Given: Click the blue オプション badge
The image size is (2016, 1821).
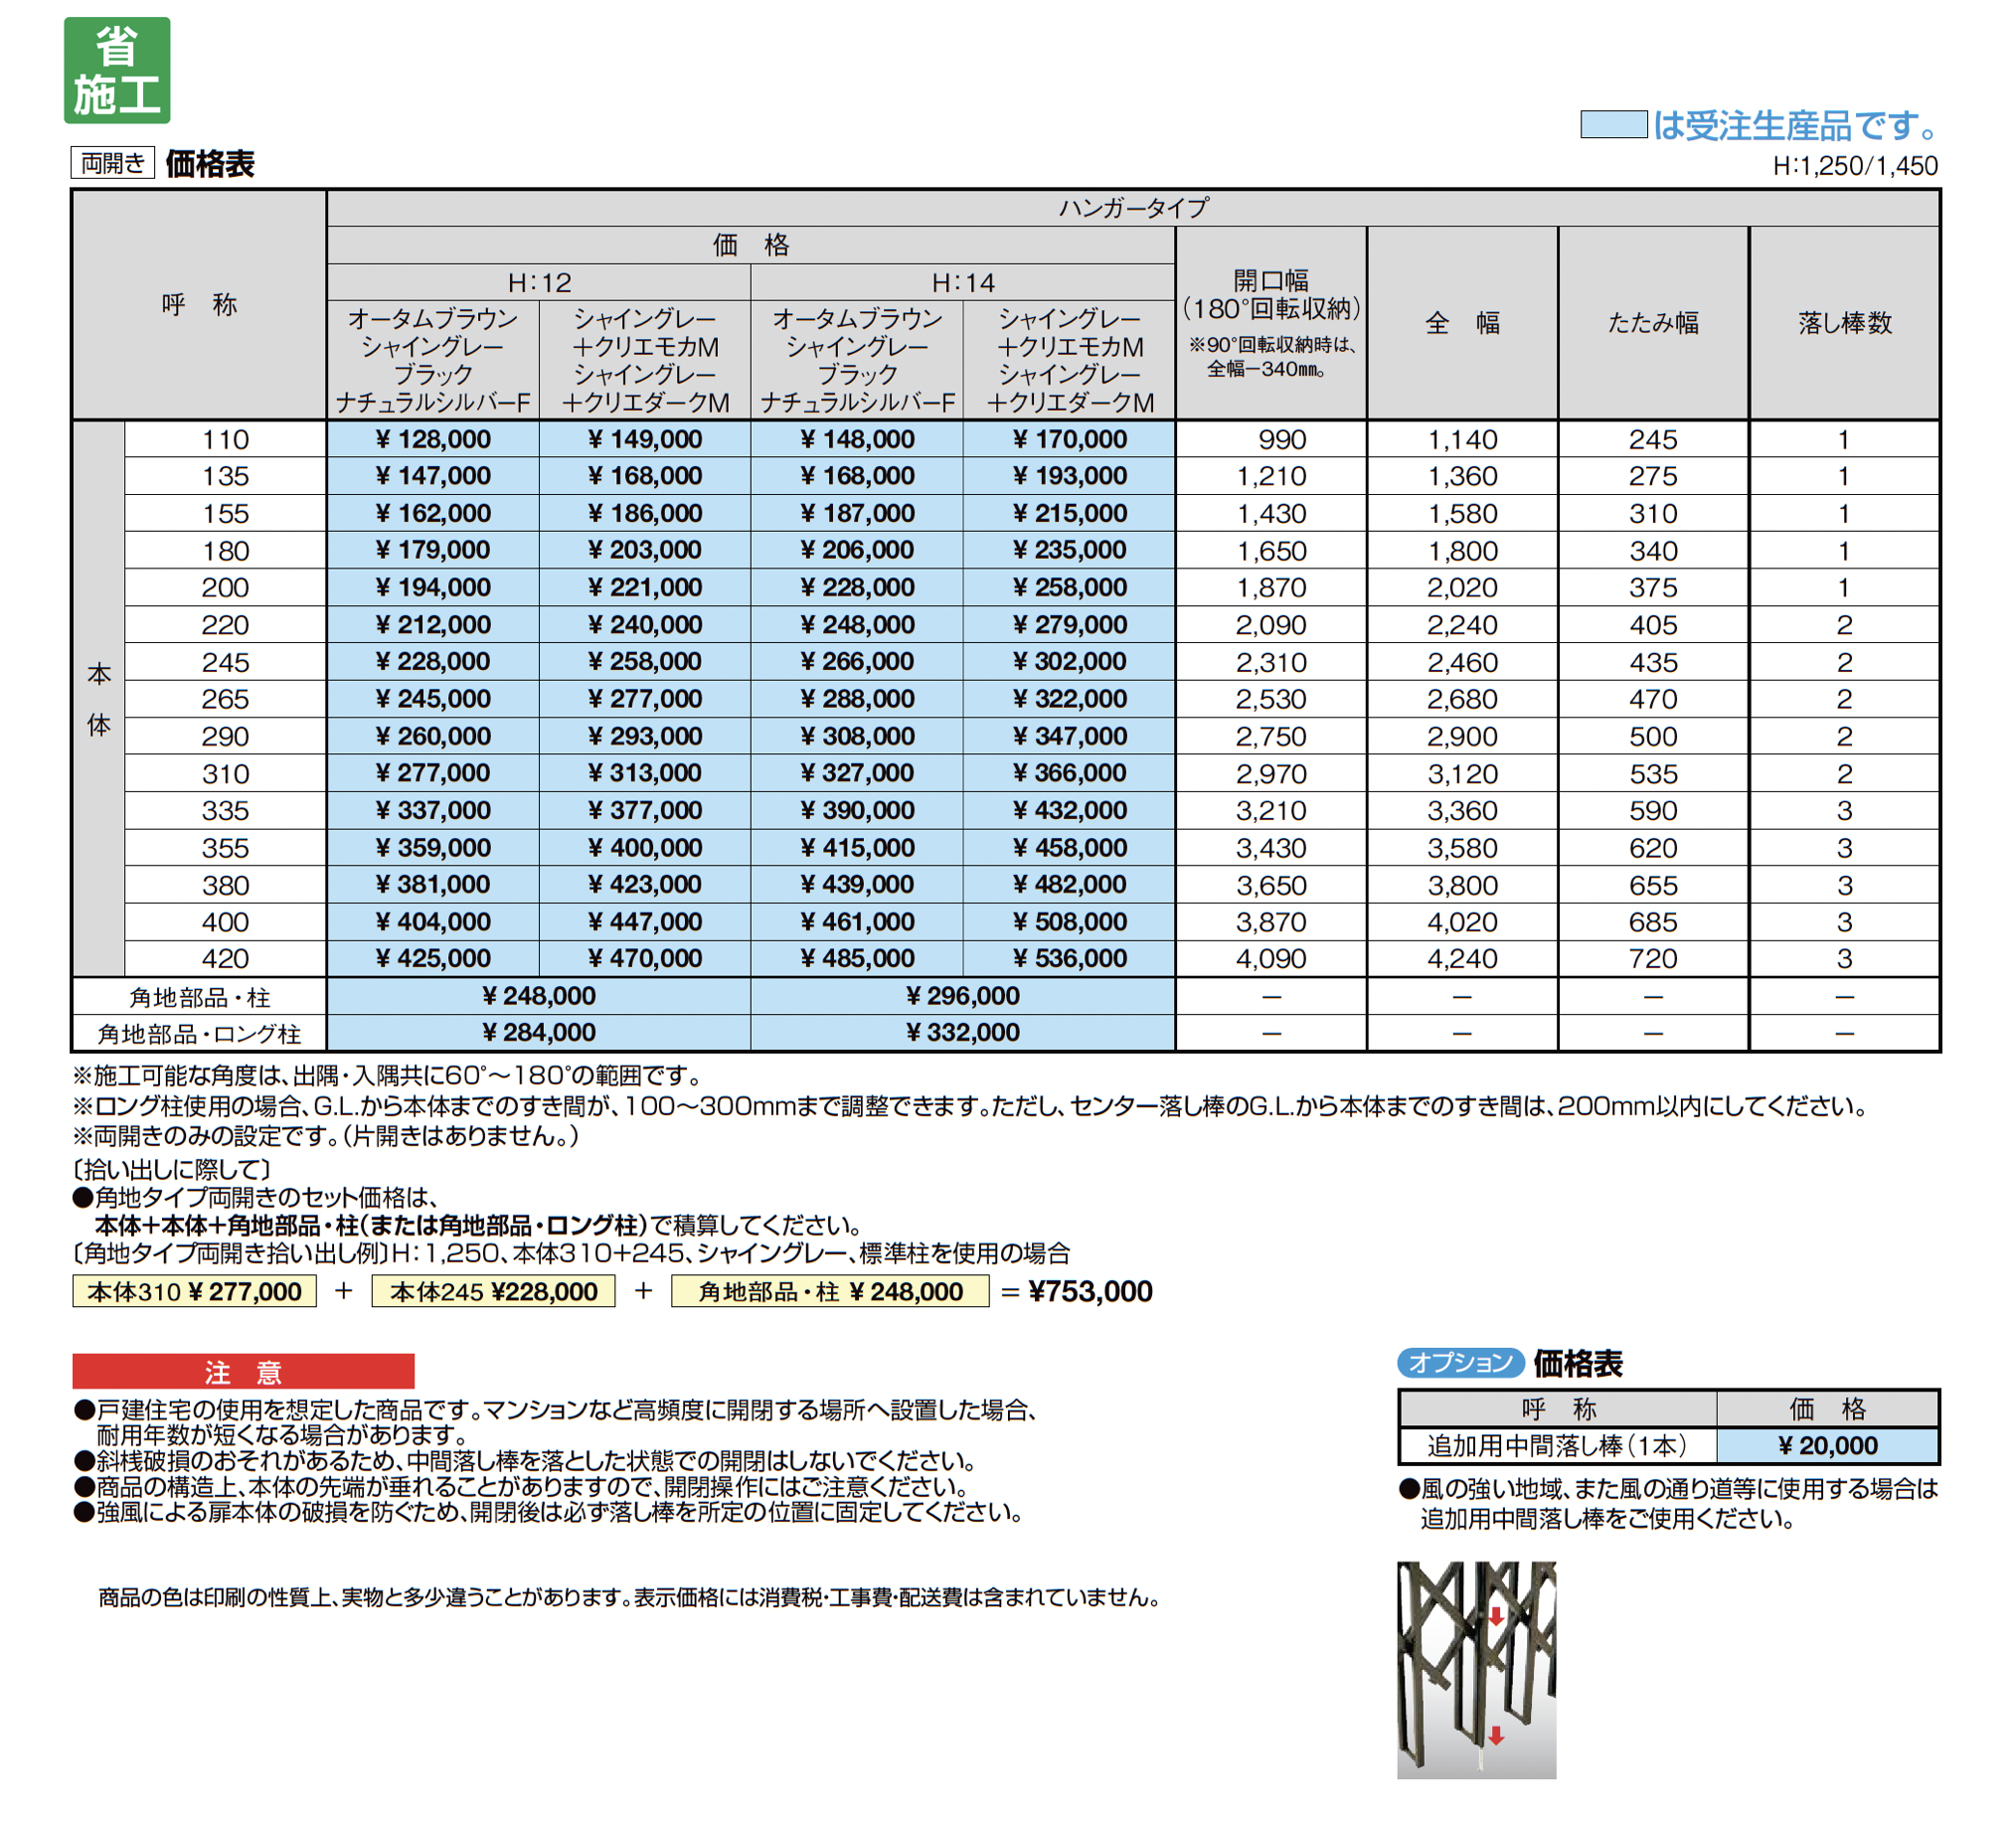Looking at the screenshot, I should click(1459, 1362).
